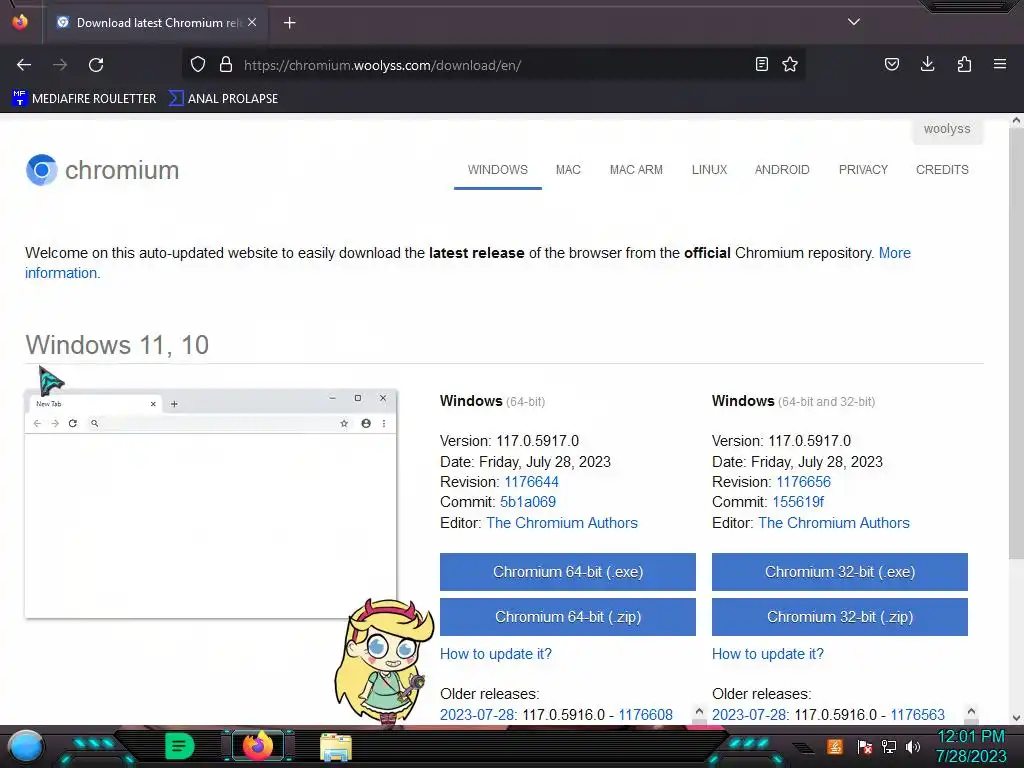
Task: Open the tracking protection shield icon
Action: click(x=198, y=65)
